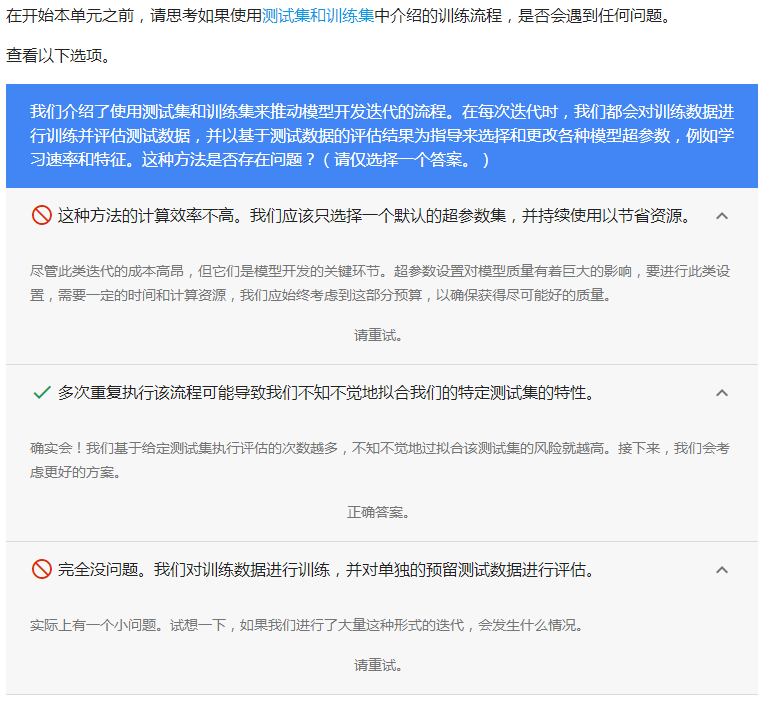Click 请重试 label under the 计算效率 explanation
Image resolution: width=767 pixels, height=705 pixels.
378,336
